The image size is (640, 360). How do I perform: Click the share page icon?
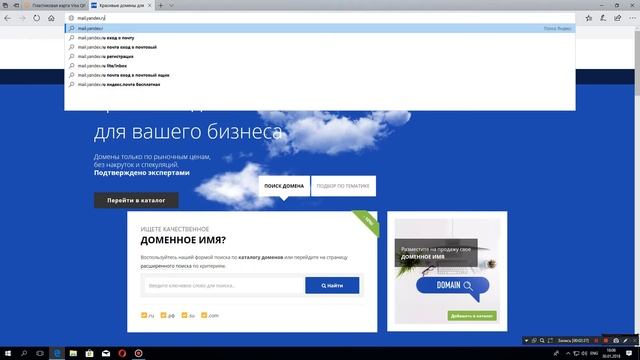[x=618, y=18]
